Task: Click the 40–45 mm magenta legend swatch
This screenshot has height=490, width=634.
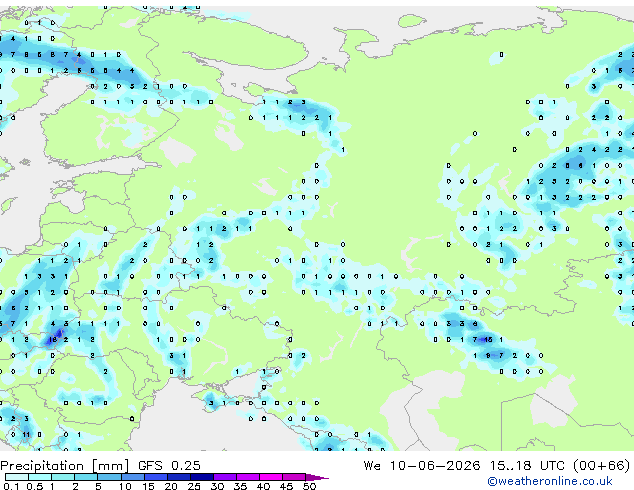Action: [x=271, y=477]
